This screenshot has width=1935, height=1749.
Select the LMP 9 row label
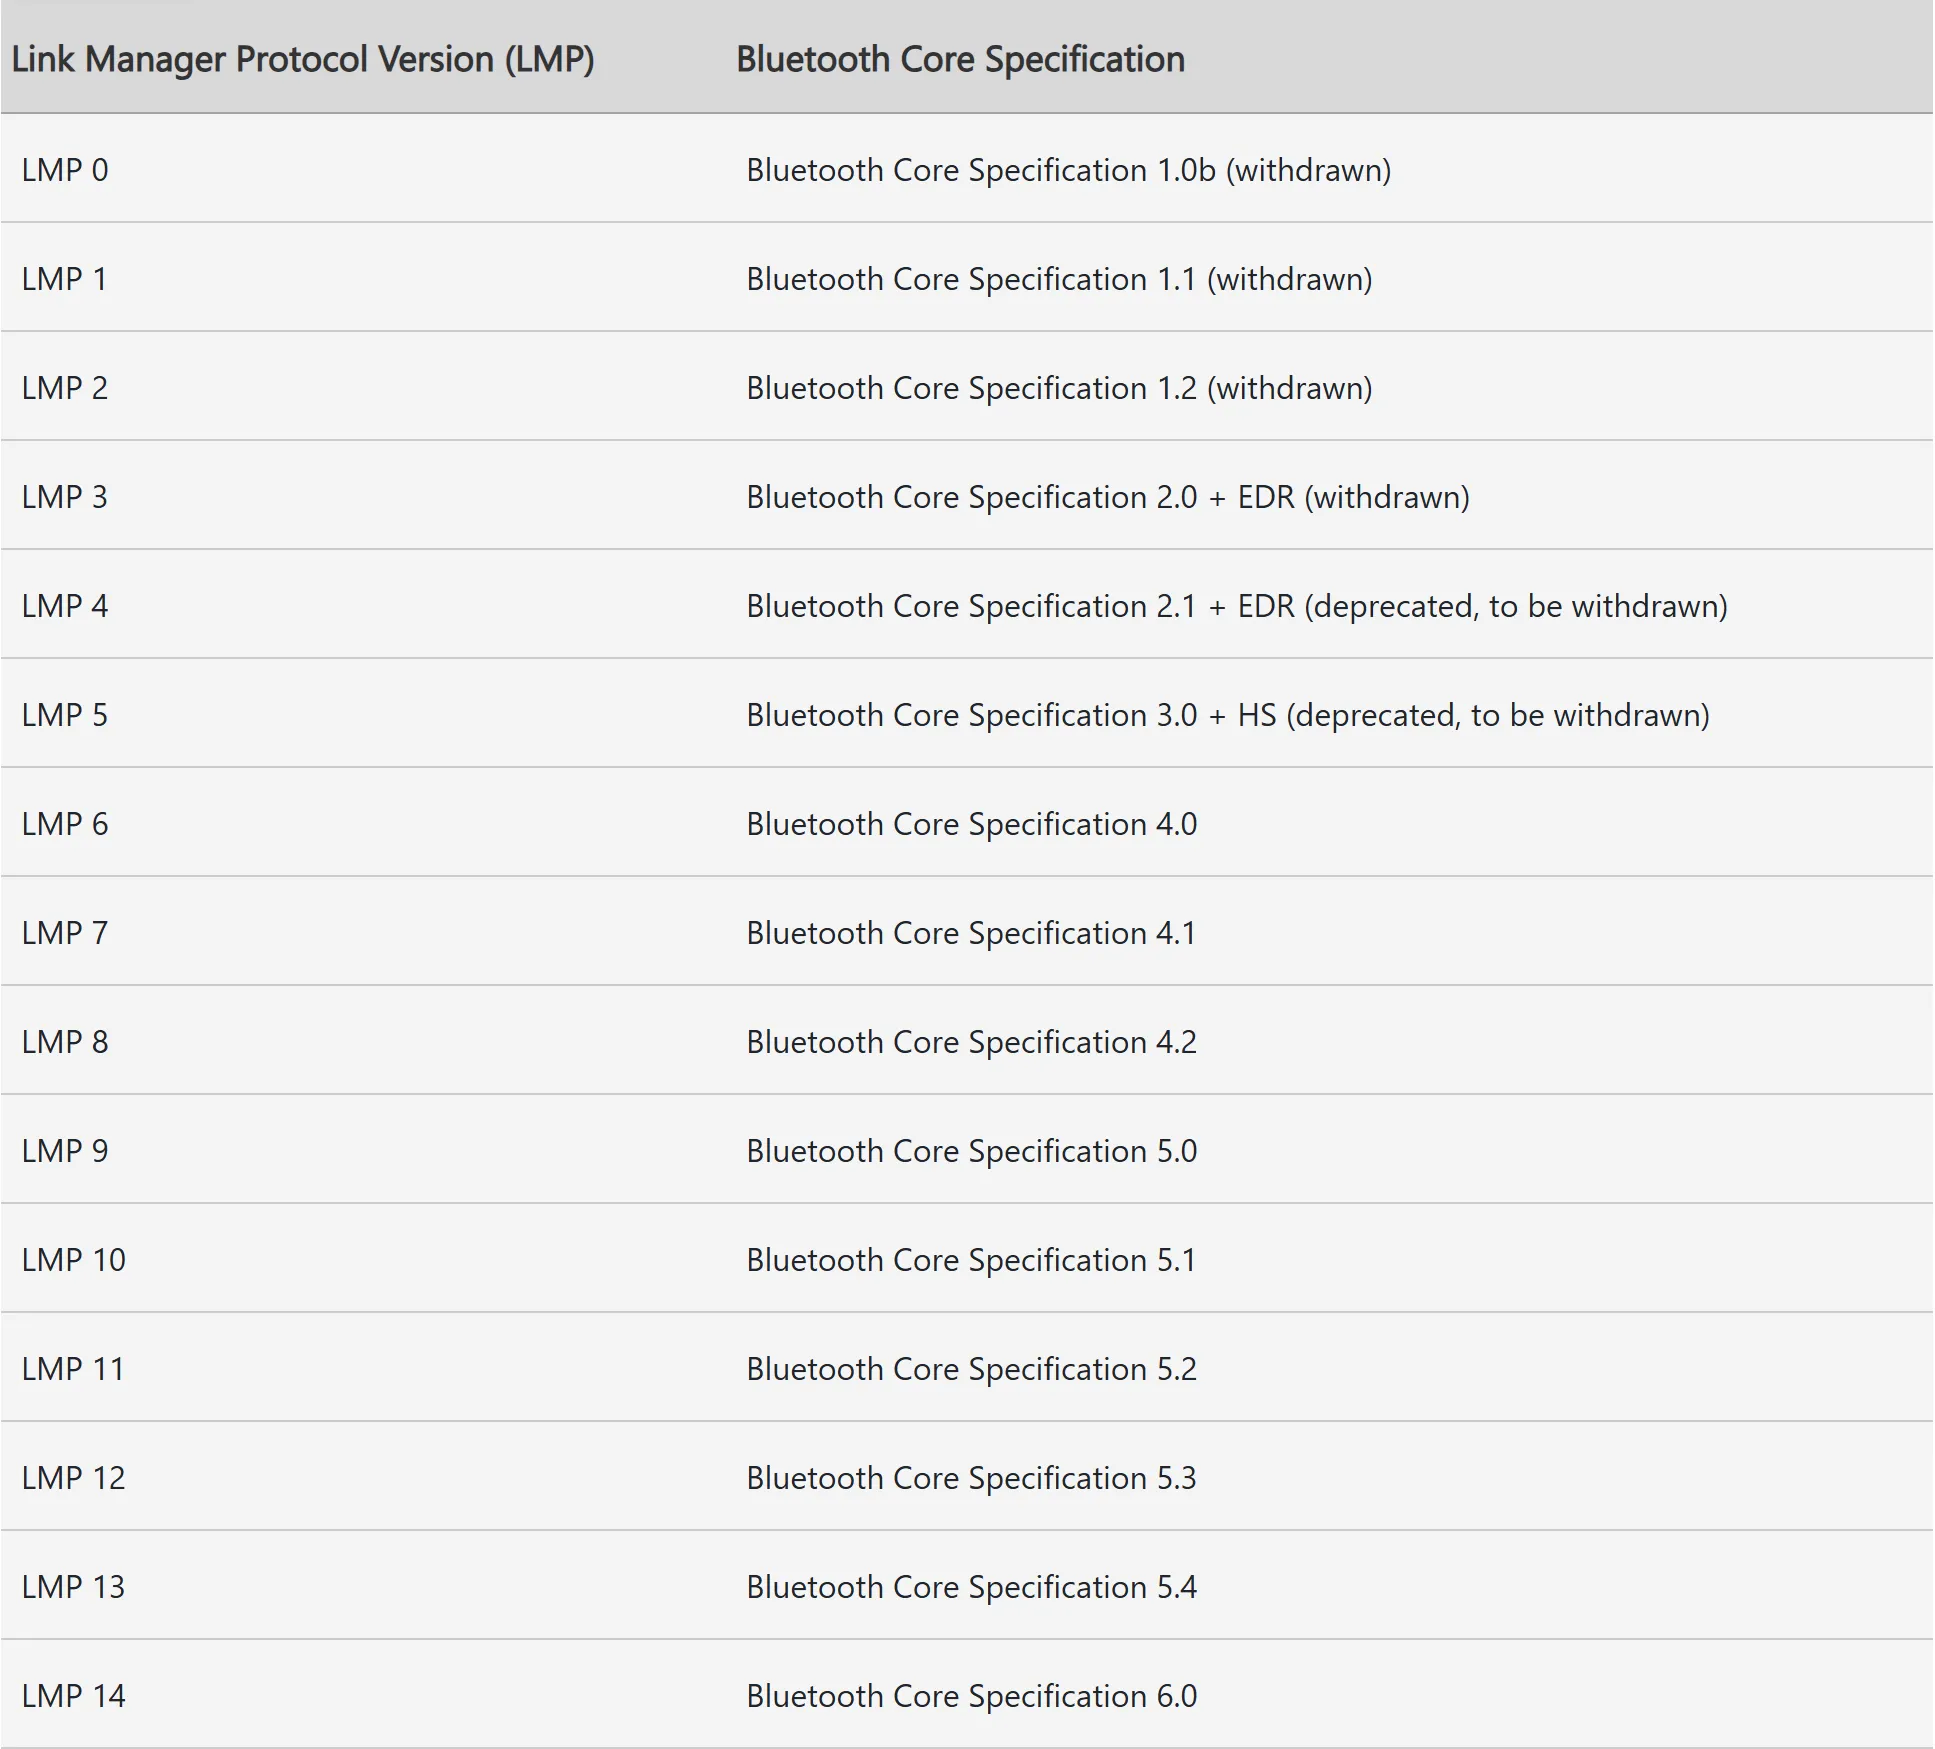65,1151
